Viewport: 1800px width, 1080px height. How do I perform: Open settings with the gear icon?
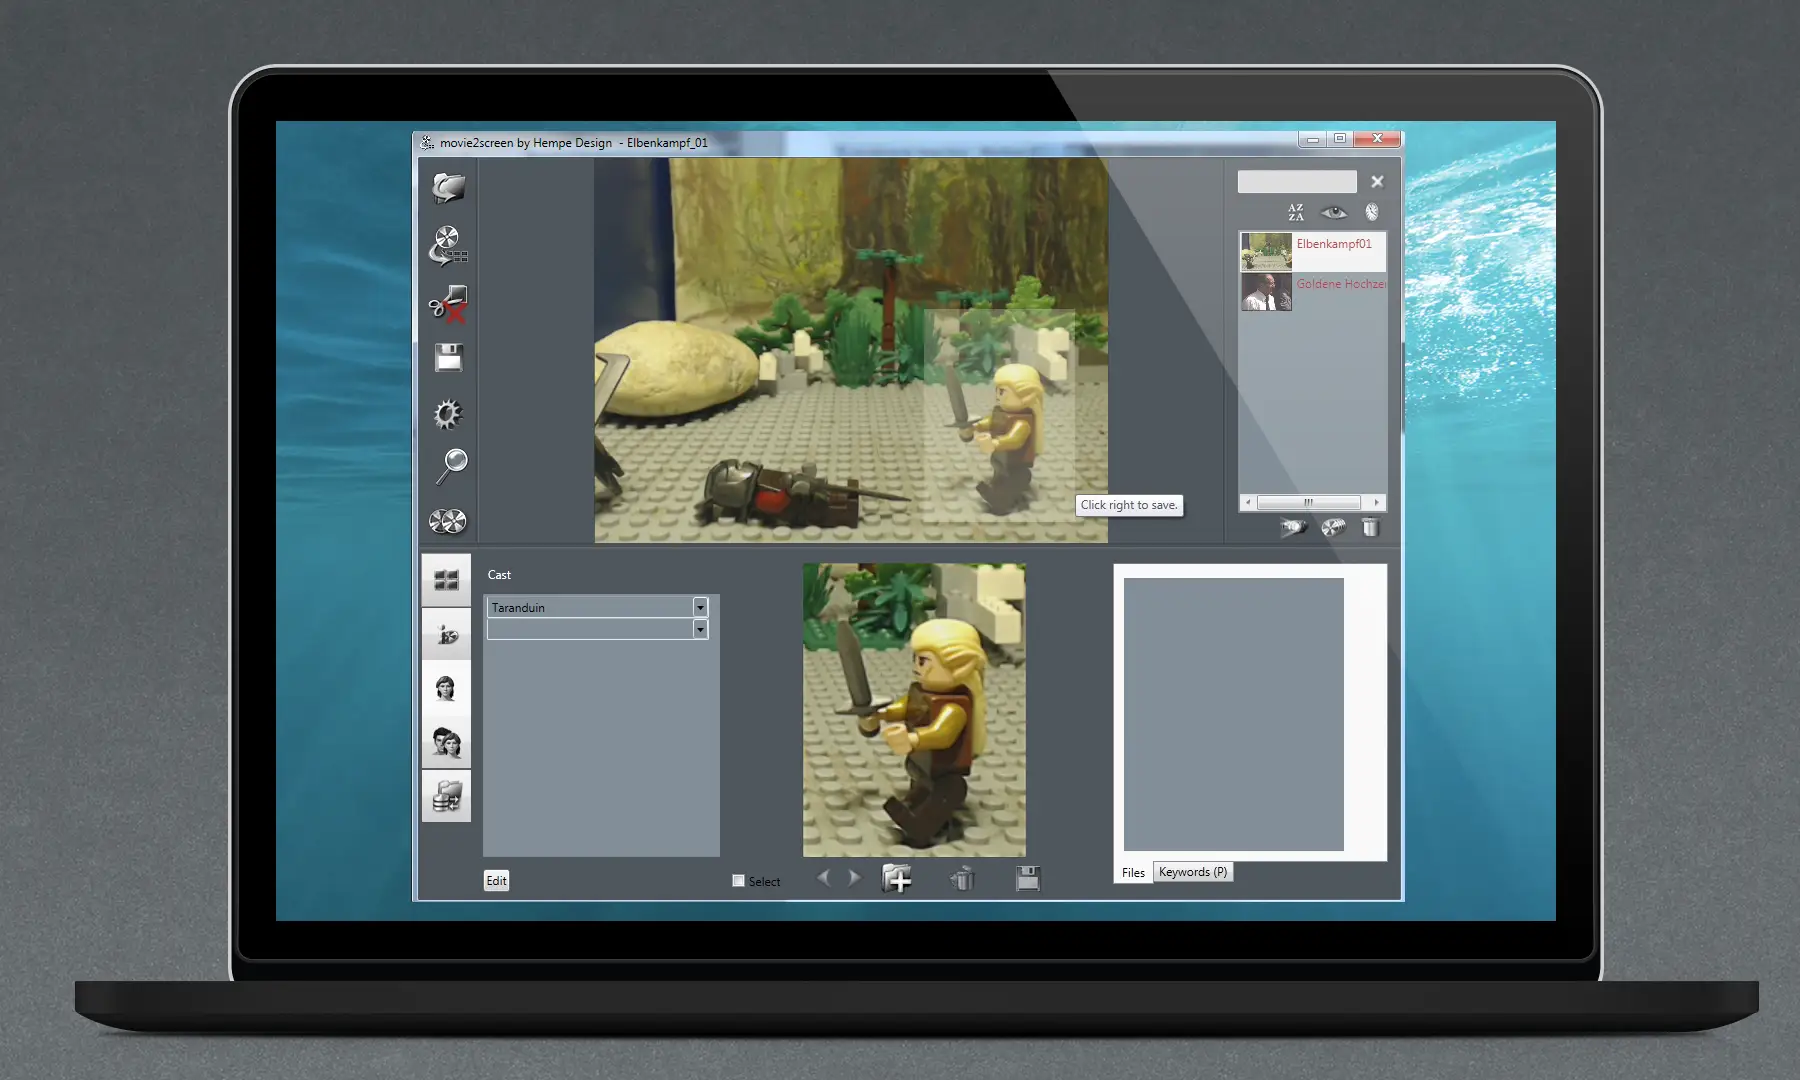[448, 413]
